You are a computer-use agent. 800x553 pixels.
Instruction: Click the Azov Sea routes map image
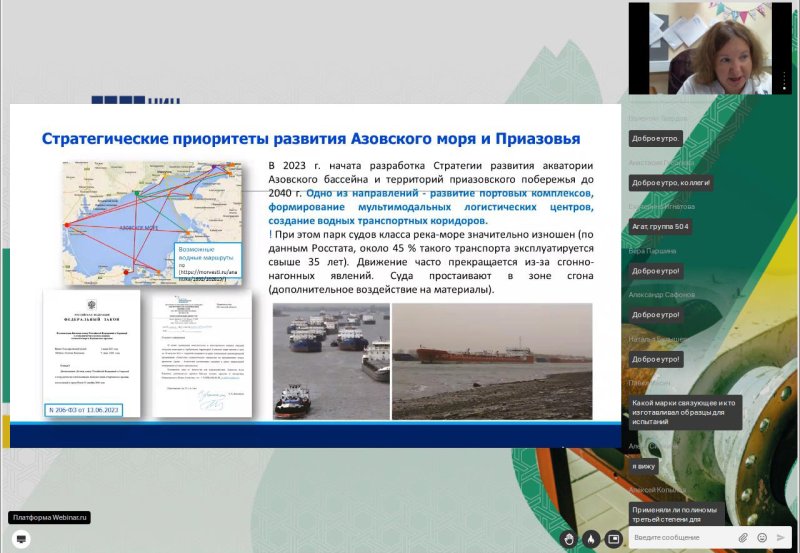pos(153,223)
